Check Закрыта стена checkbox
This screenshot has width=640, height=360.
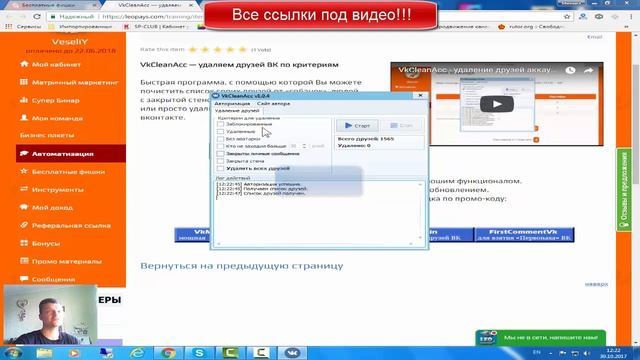220,161
